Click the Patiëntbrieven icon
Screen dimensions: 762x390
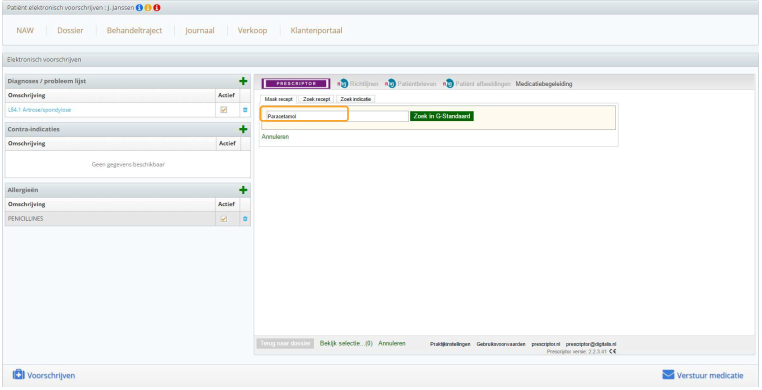[x=390, y=84]
